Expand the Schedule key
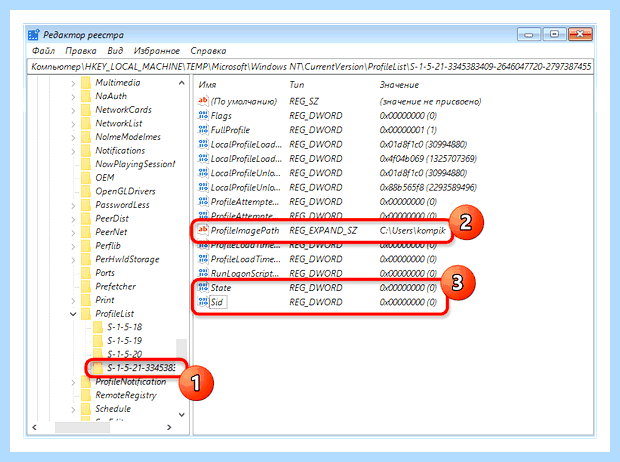Screen dimensions: 620x462 point(73,409)
